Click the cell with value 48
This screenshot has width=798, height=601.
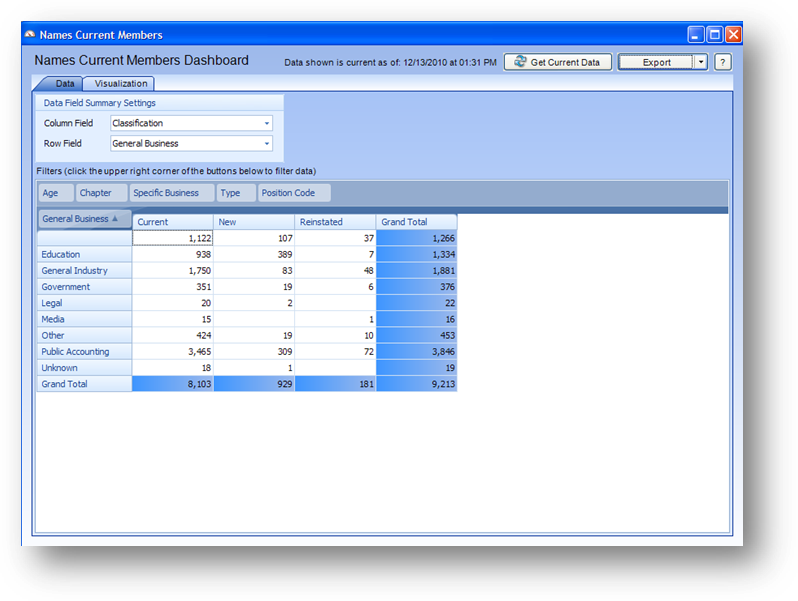click(335, 271)
